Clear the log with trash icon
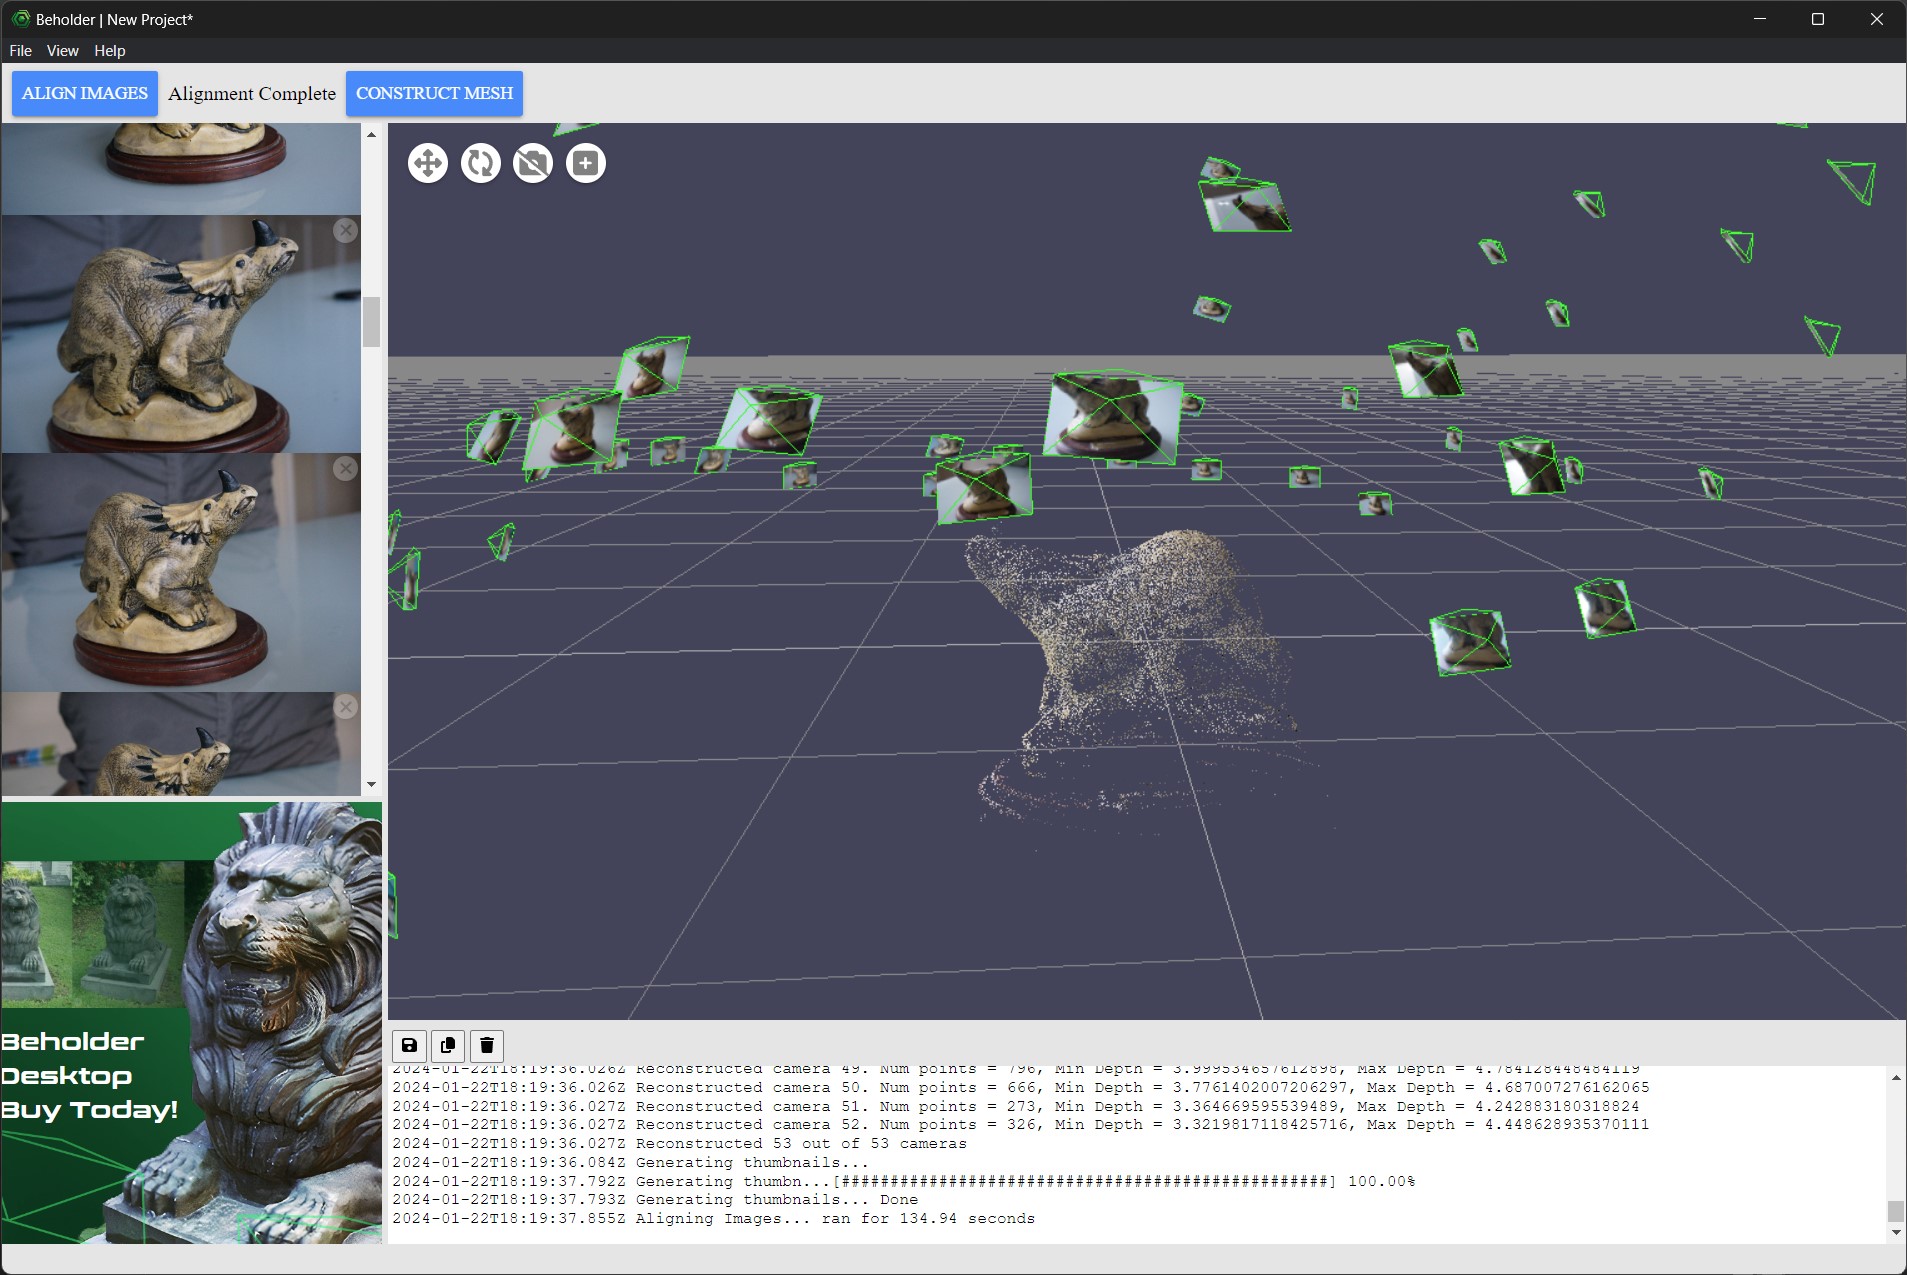The width and height of the screenshot is (1907, 1275). pos(487,1045)
